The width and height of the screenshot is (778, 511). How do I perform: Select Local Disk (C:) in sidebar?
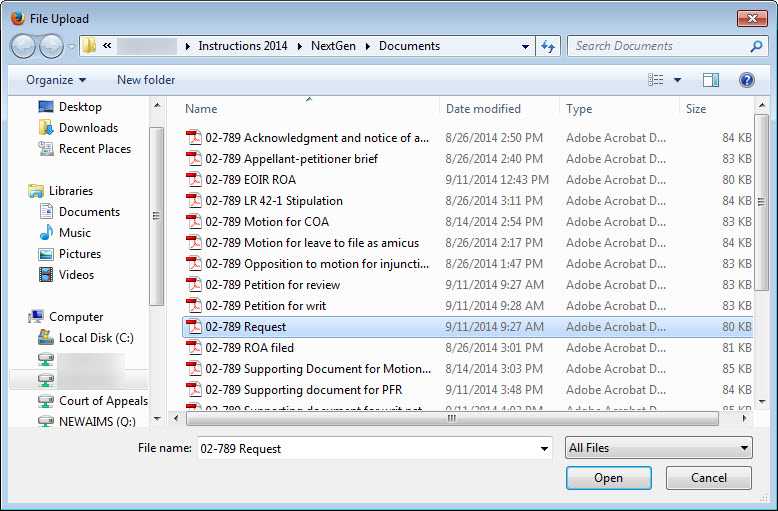click(x=95, y=338)
